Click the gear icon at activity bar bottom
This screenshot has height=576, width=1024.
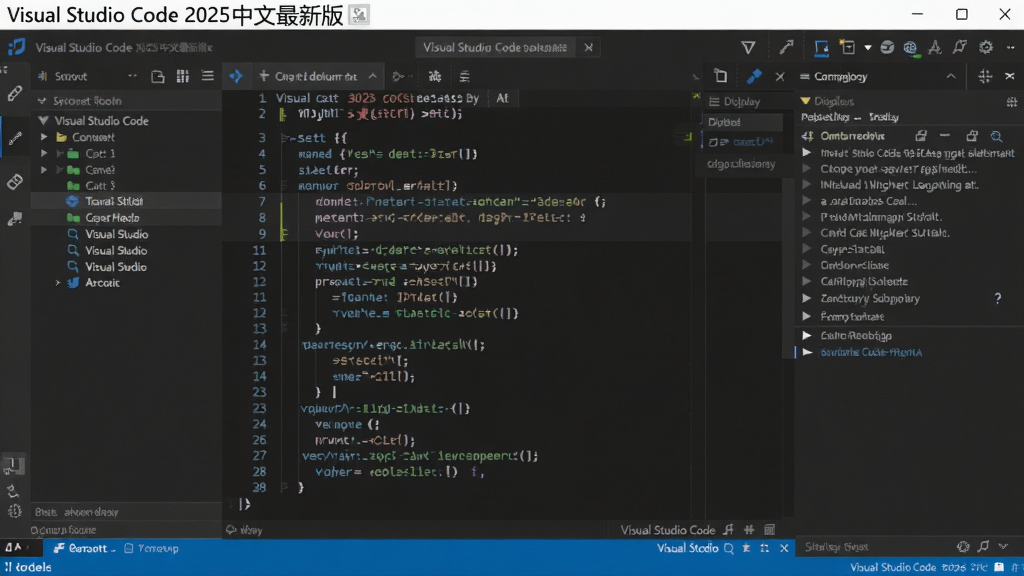(x=14, y=511)
